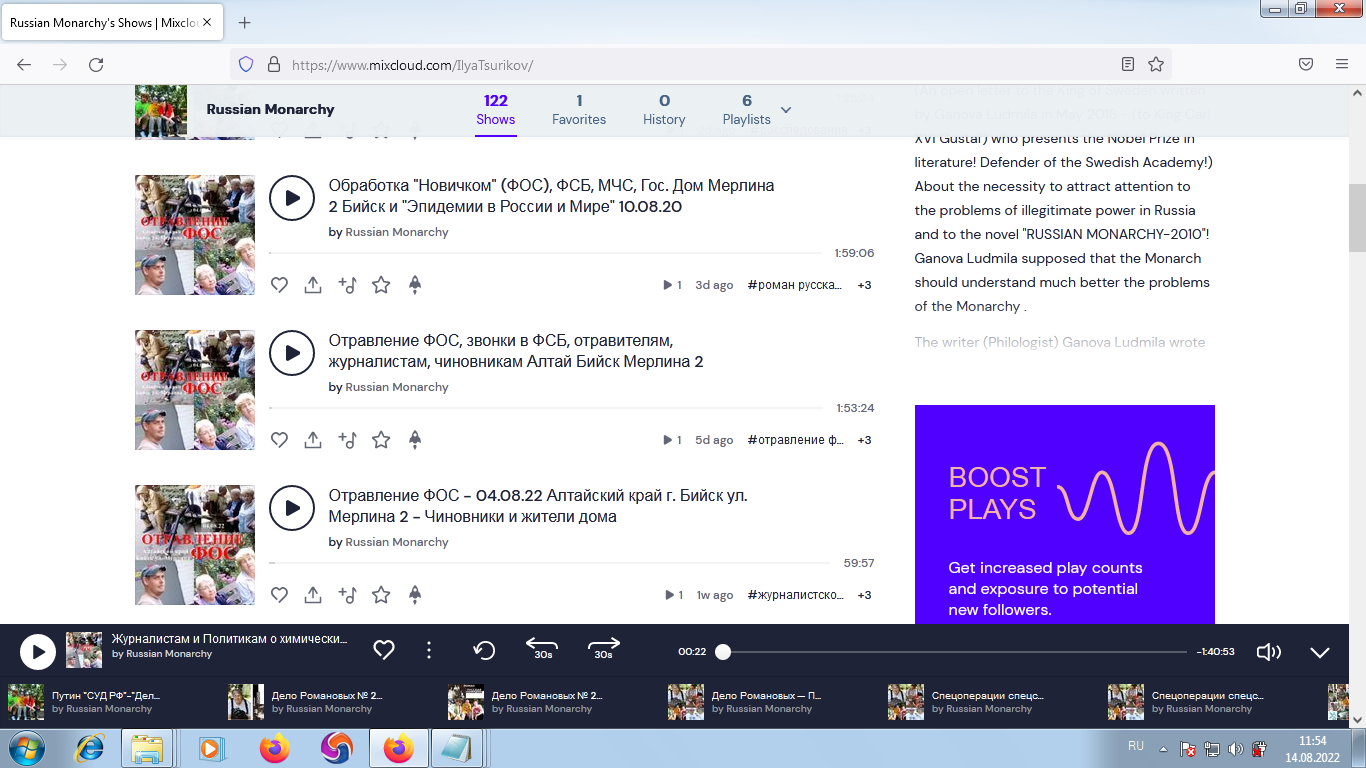Expand the profile tabs dropdown arrow
1366x768 pixels.
pyautogui.click(x=786, y=110)
